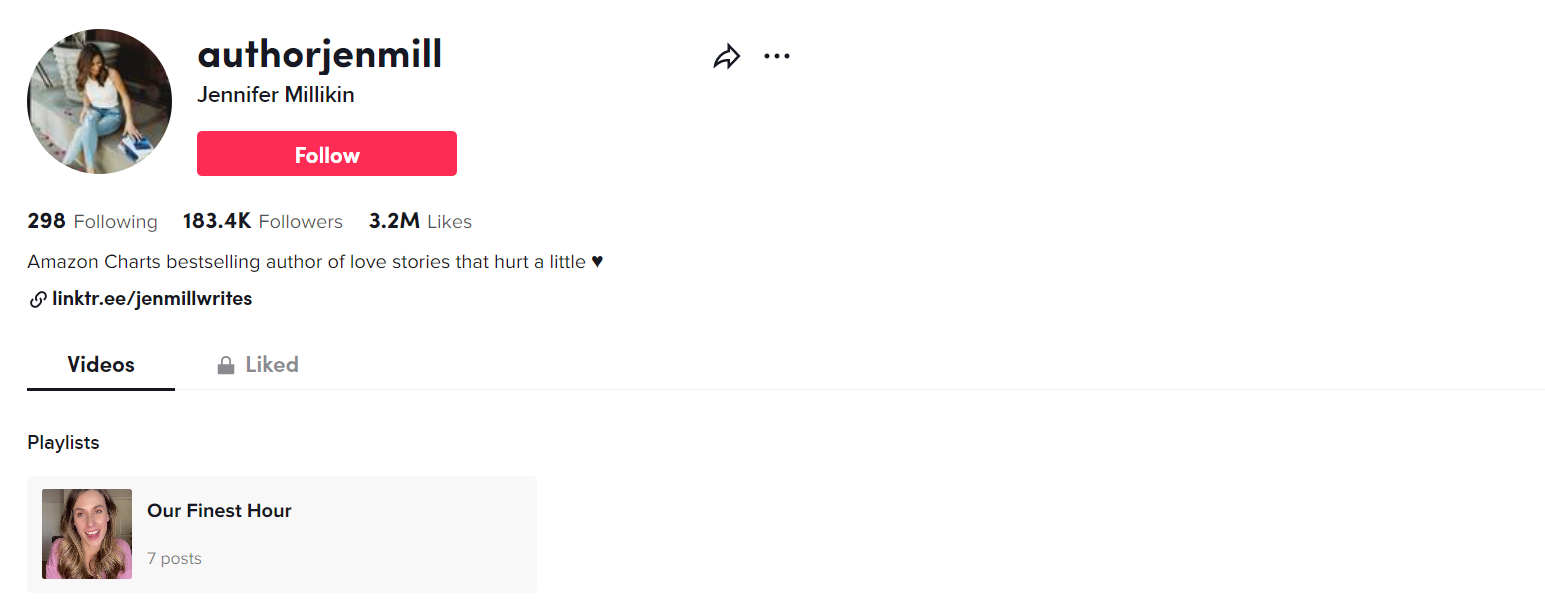
Task: Open the round profile avatar photo
Action: [x=99, y=101]
